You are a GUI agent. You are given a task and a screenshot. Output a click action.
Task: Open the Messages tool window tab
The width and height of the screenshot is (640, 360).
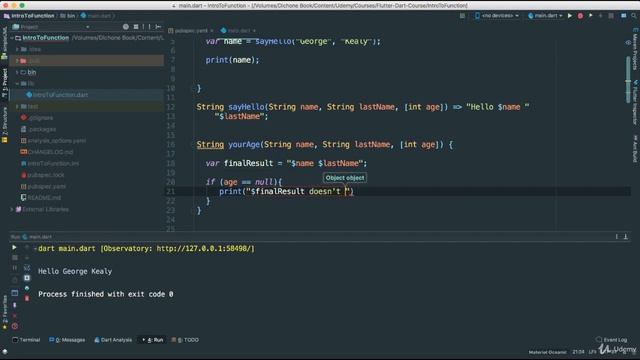click(x=67, y=340)
